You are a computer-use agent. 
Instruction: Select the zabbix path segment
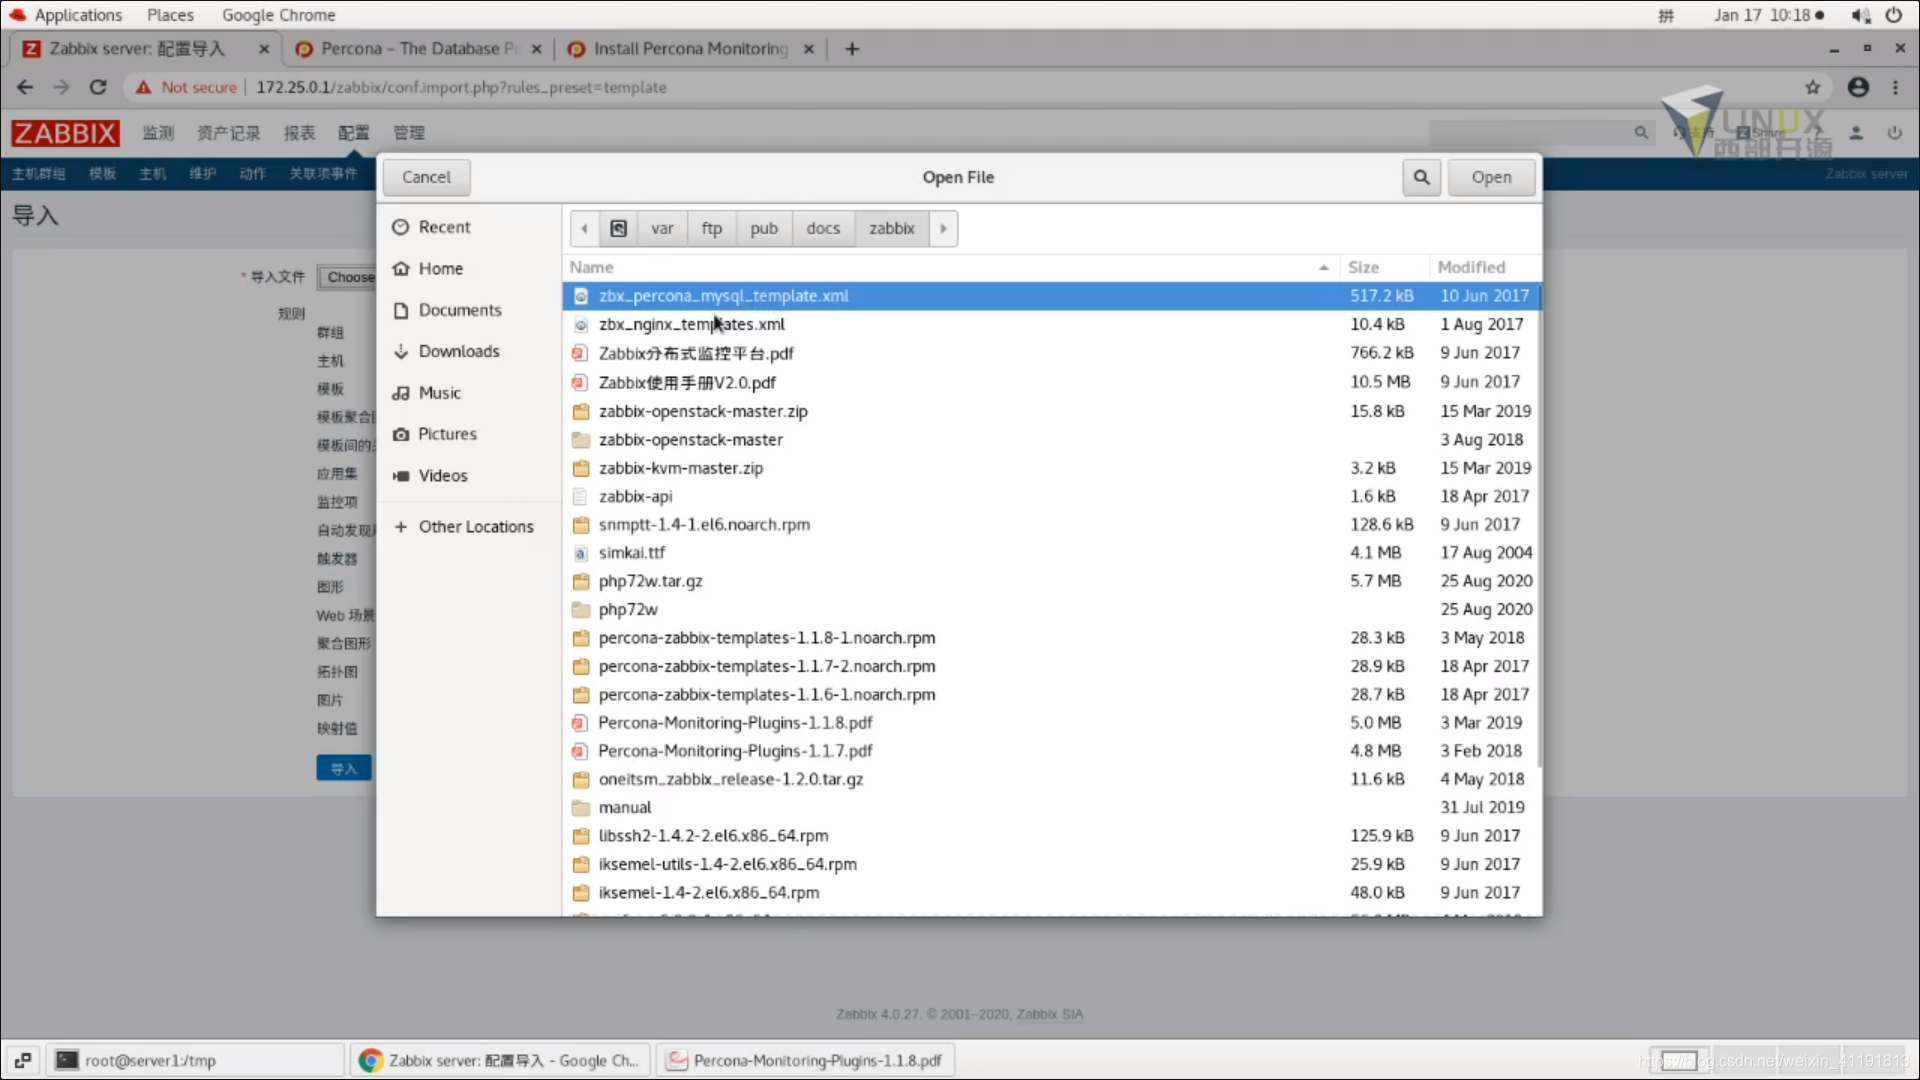(x=892, y=228)
